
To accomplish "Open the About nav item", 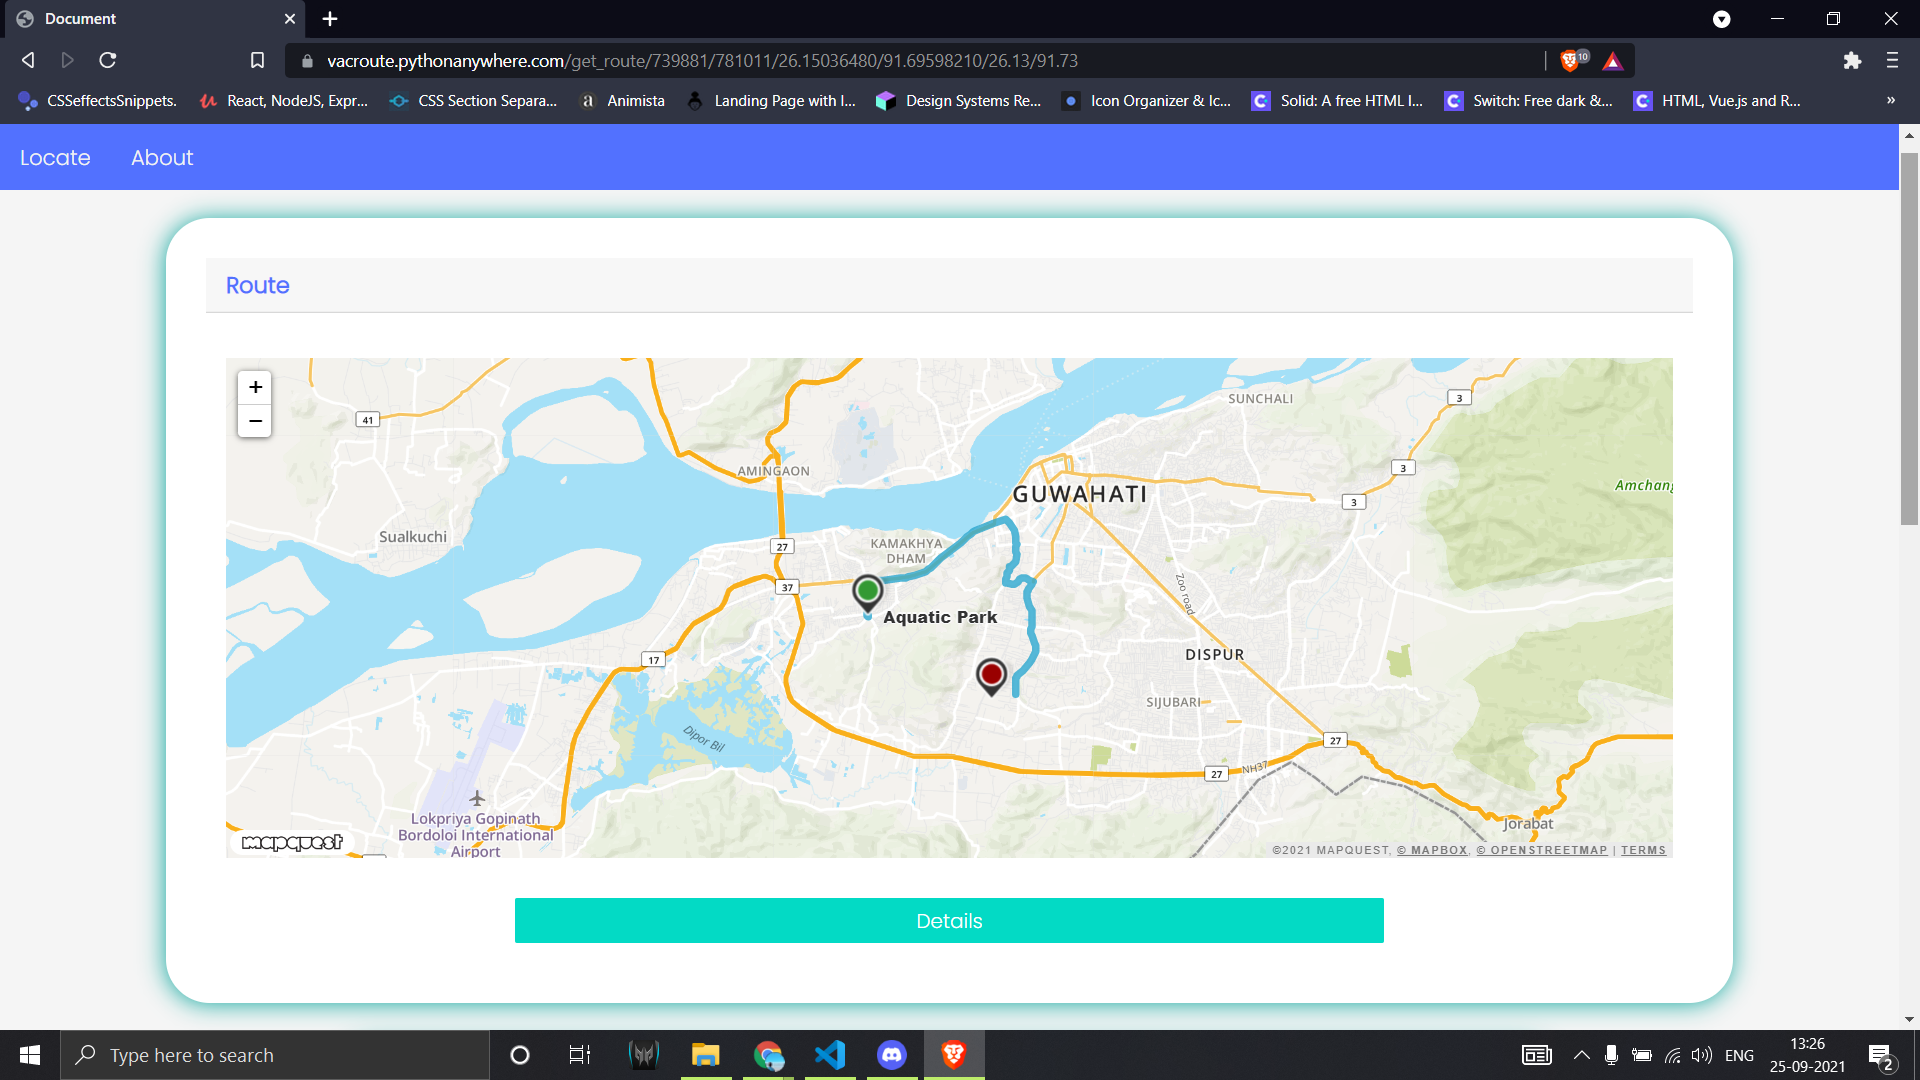I will tap(162, 158).
